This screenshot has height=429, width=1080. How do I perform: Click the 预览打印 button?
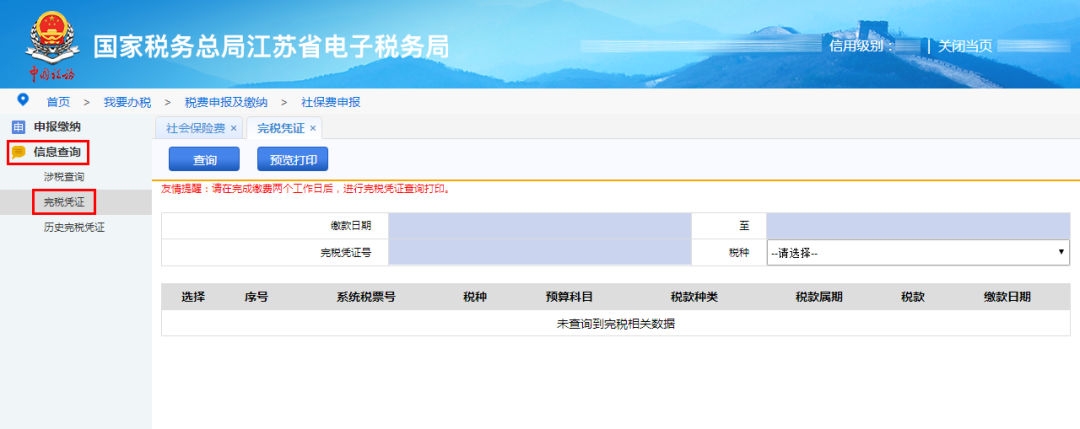[x=293, y=159]
